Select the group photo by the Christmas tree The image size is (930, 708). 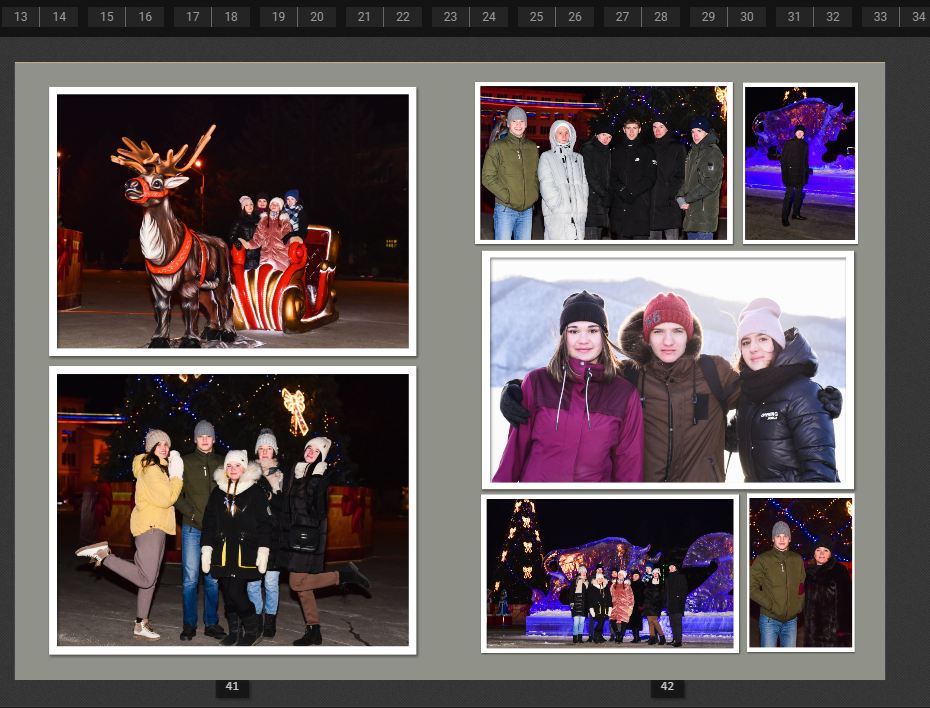(232, 511)
